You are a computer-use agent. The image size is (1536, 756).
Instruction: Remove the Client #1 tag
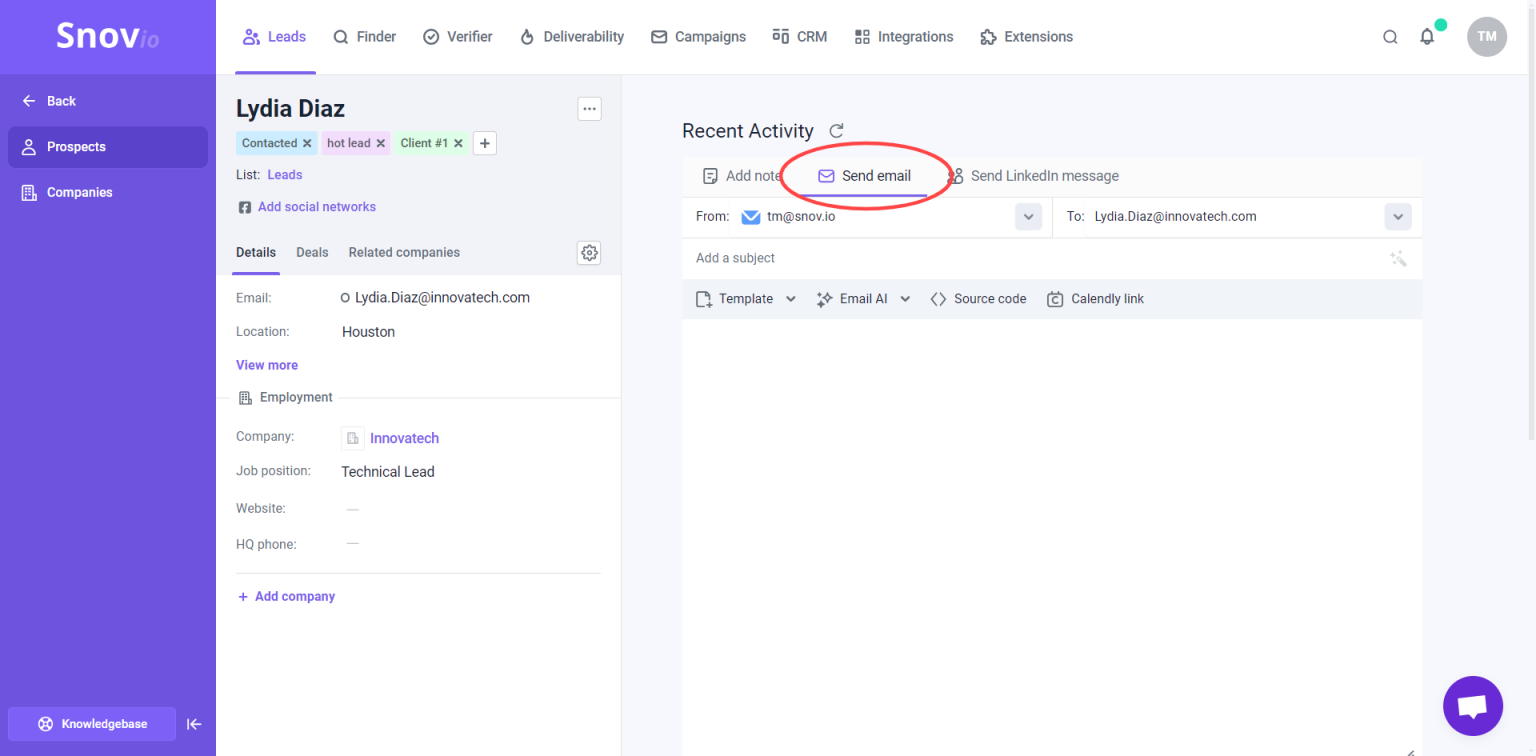[458, 143]
